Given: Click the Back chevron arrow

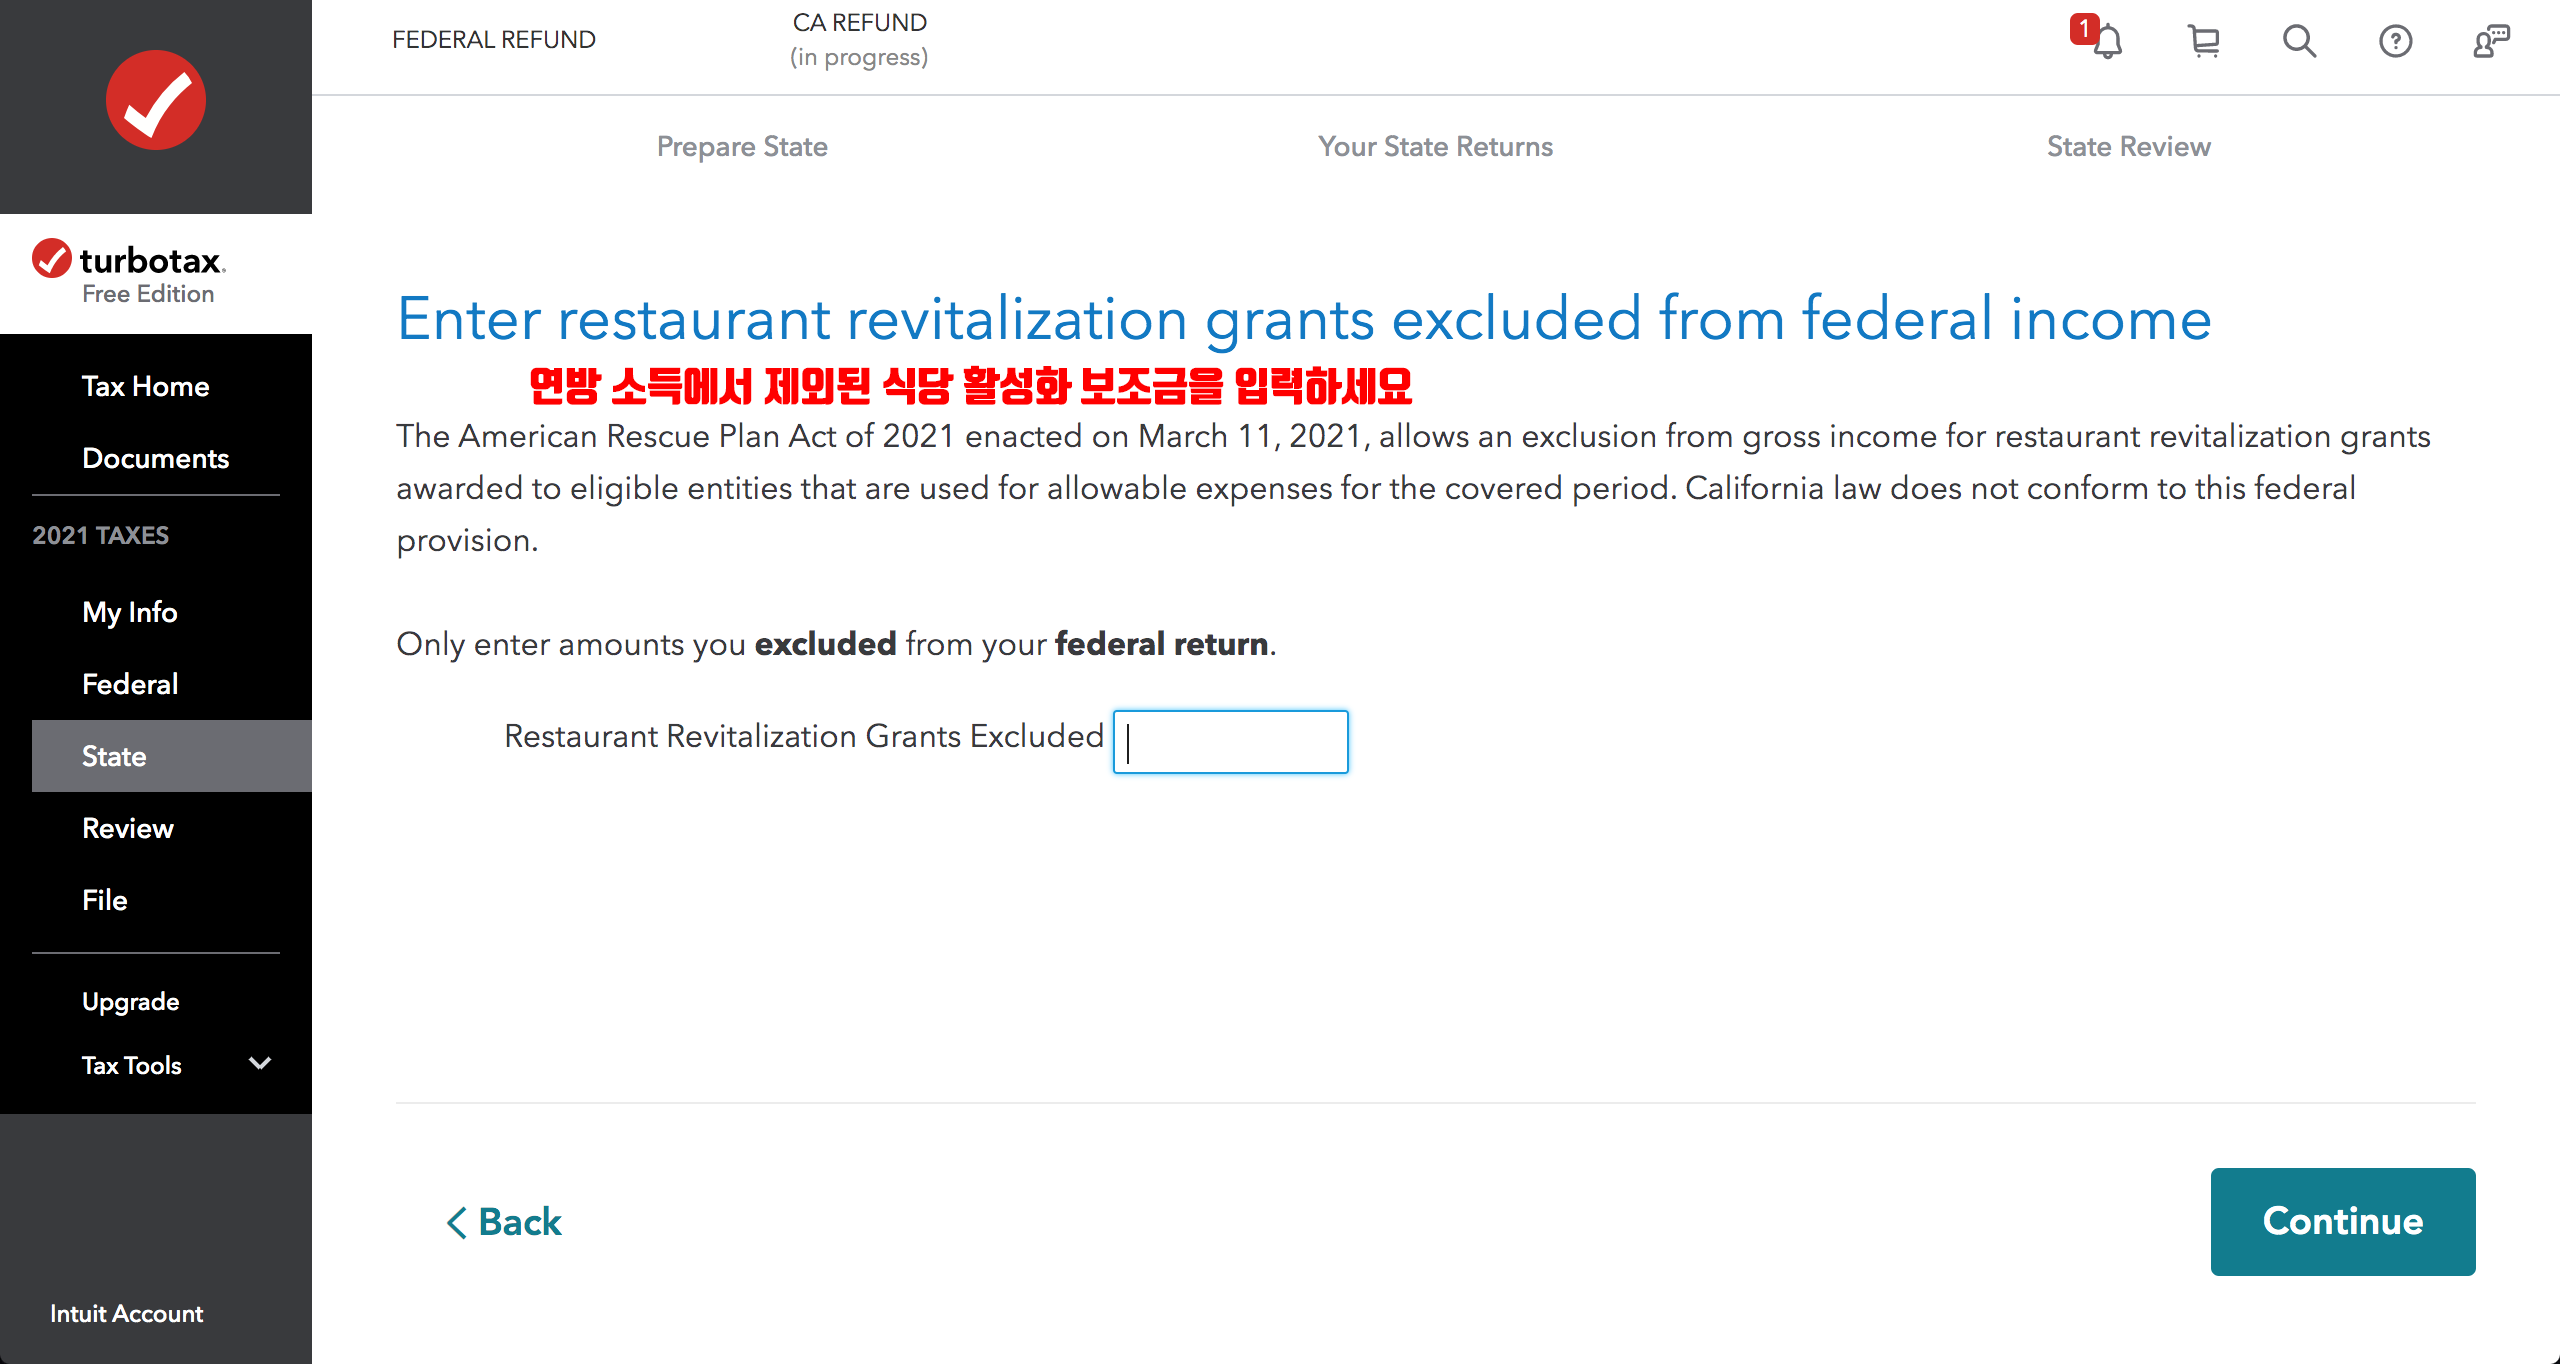Looking at the screenshot, I should [x=457, y=1222].
